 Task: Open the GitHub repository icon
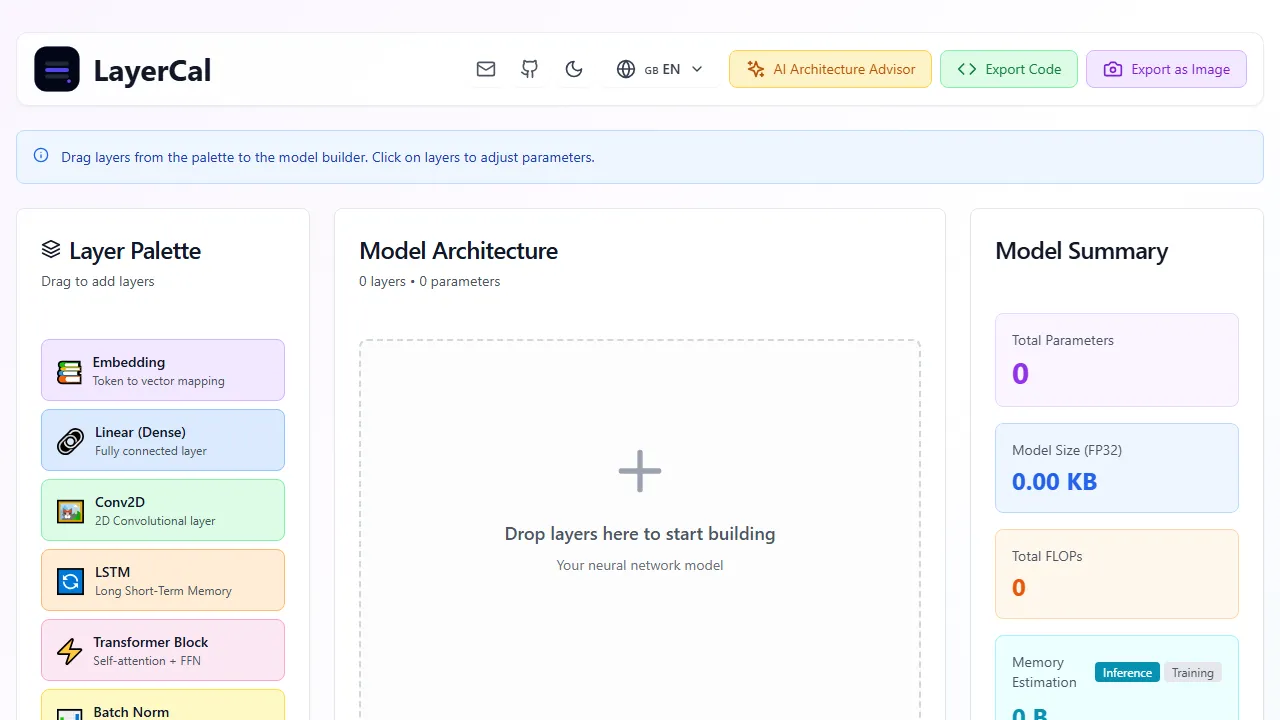tap(529, 69)
